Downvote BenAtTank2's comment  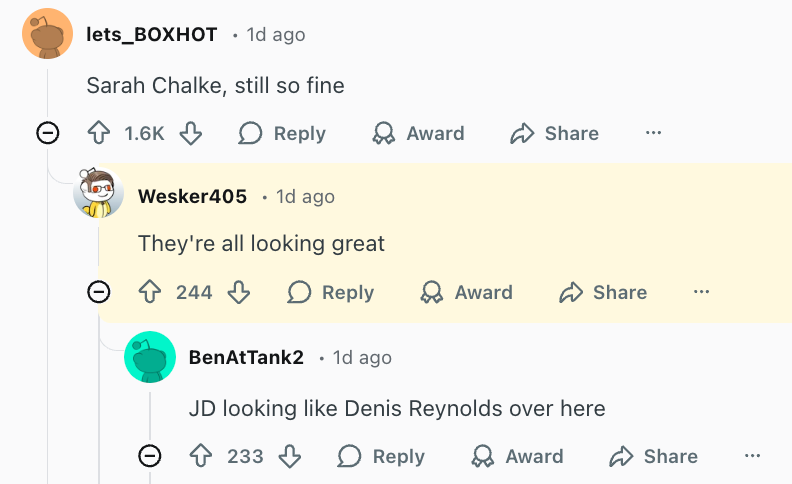point(289,456)
